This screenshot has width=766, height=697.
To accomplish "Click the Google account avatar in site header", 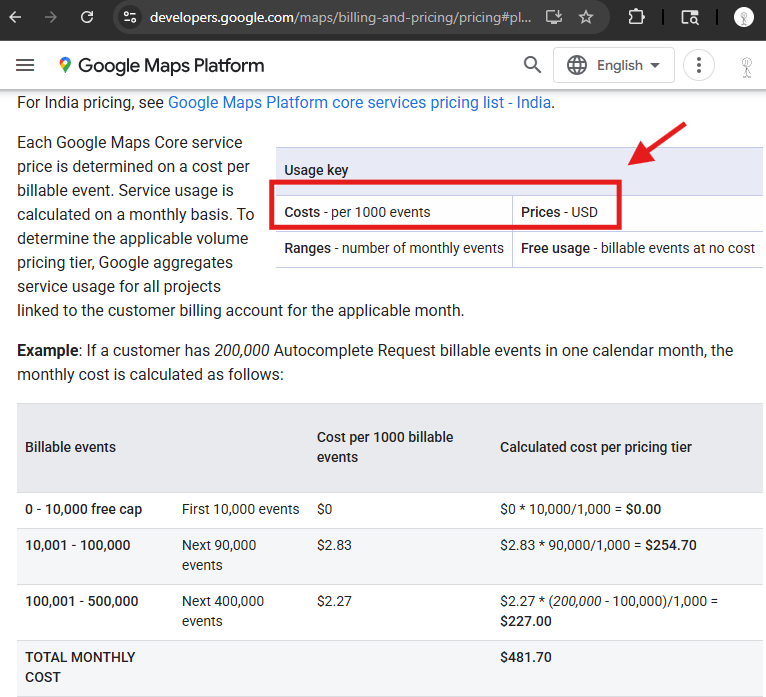I will pos(746,67).
